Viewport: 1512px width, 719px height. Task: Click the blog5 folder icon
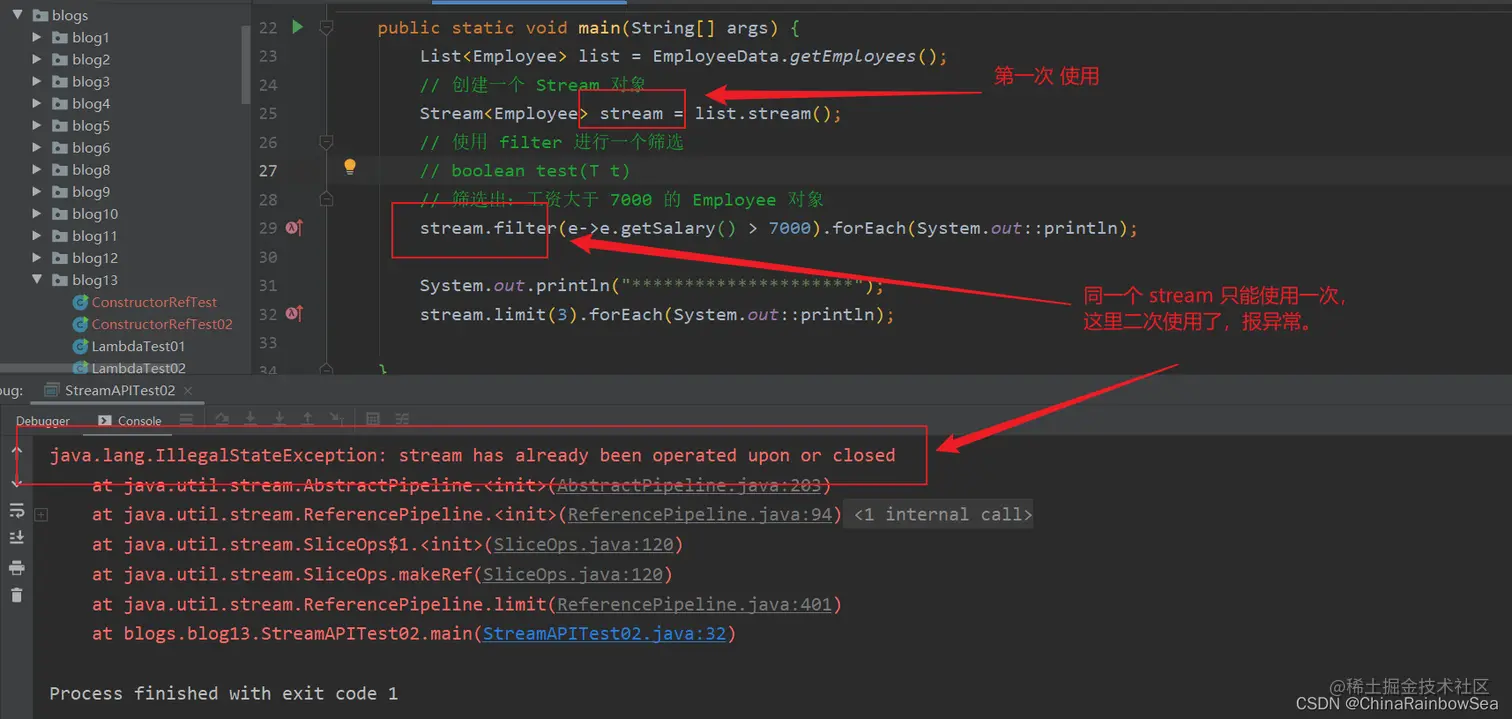click(x=60, y=126)
